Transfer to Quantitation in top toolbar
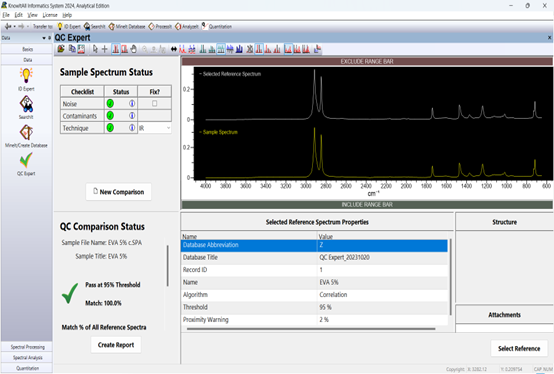Image resolution: width=554 pixels, height=374 pixels. [217, 26]
